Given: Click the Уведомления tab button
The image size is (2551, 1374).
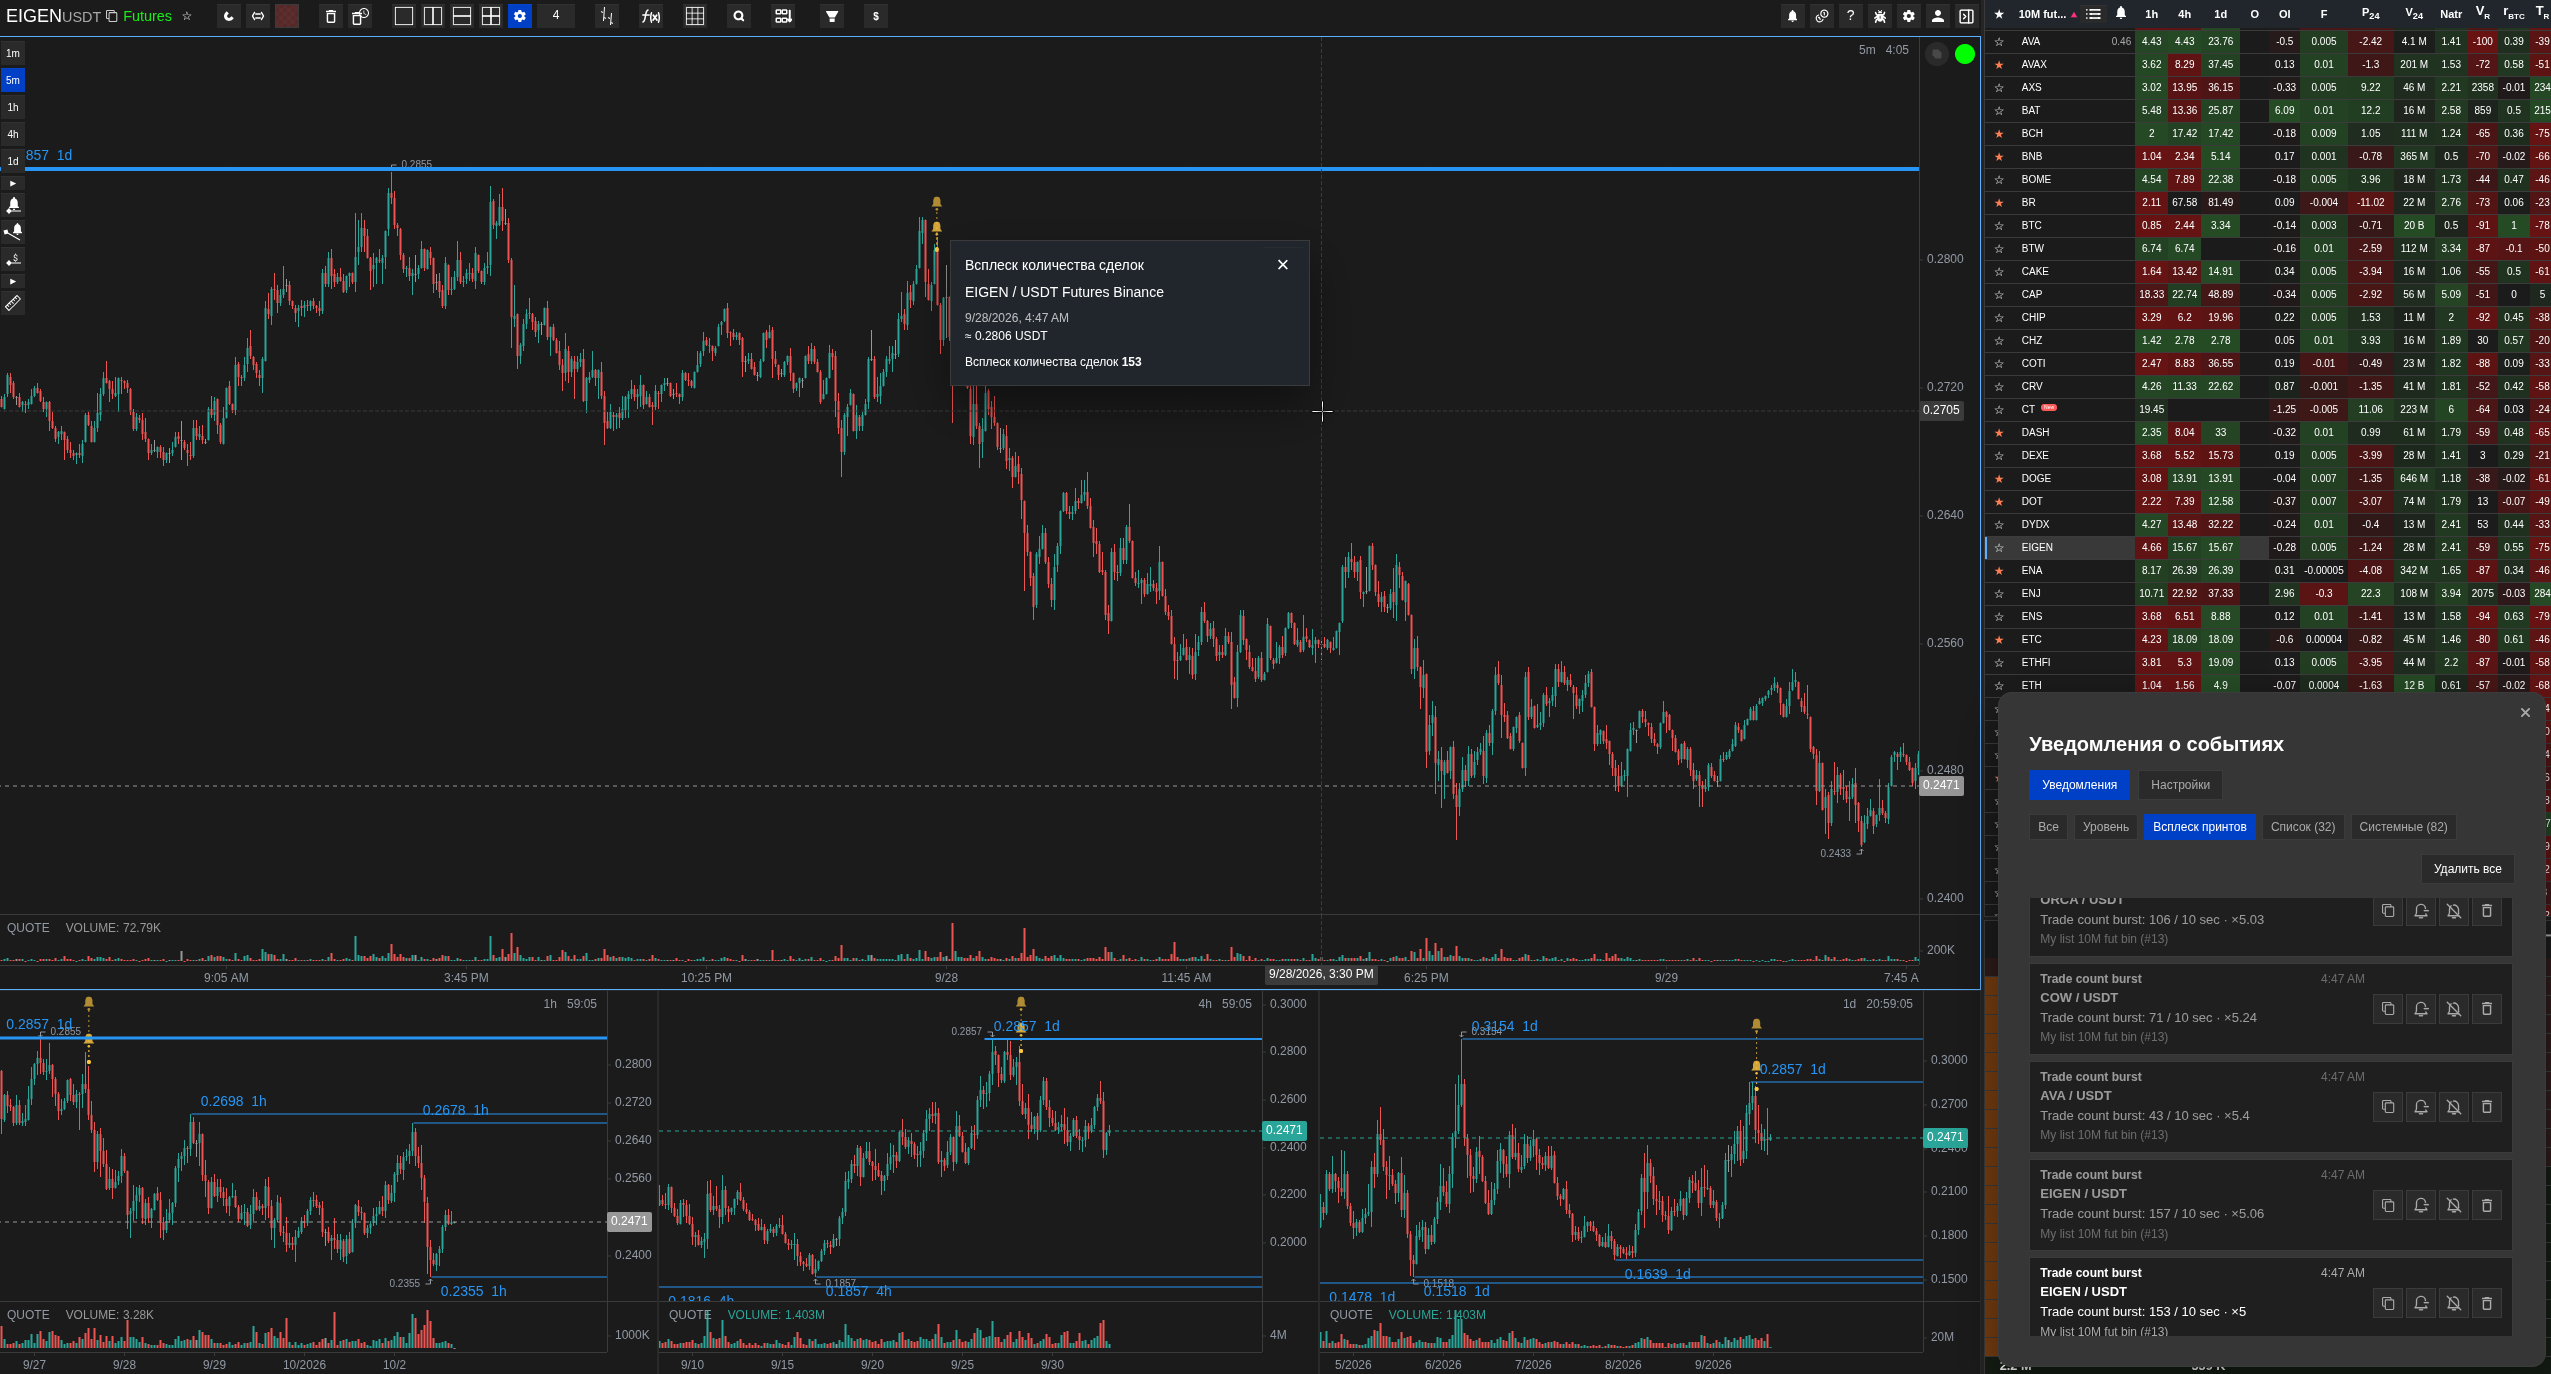Looking at the screenshot, I should click(2079, 785).
